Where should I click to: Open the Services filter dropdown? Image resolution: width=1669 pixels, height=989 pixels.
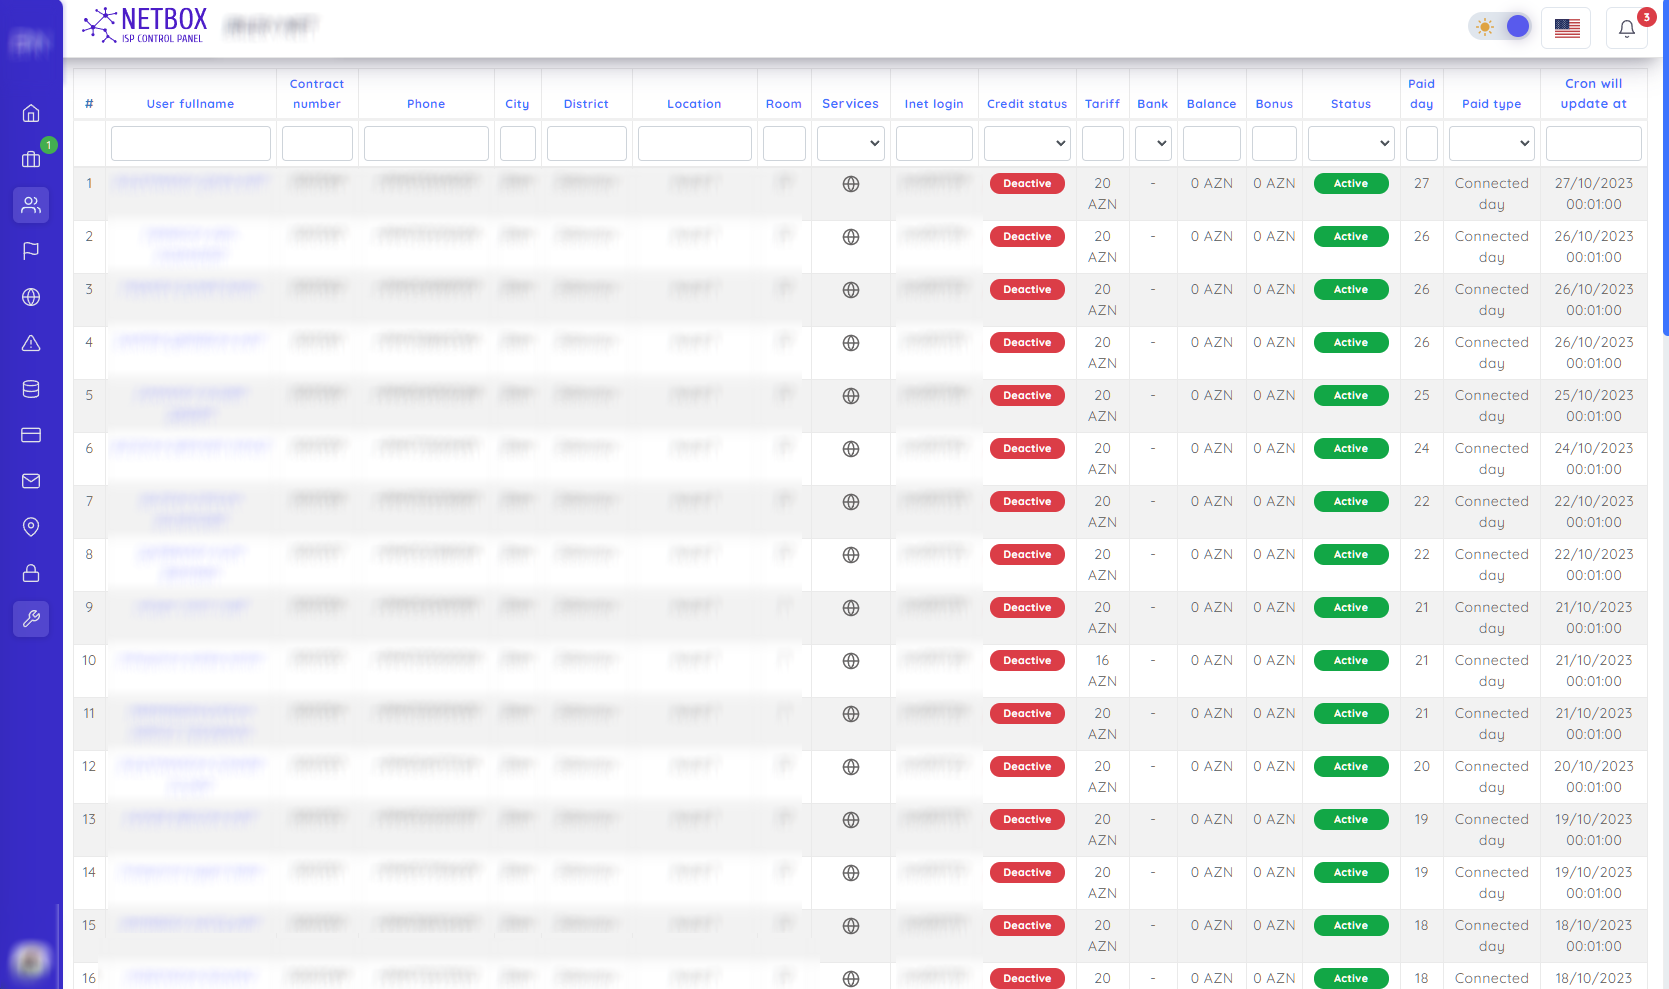click(850, 143)
